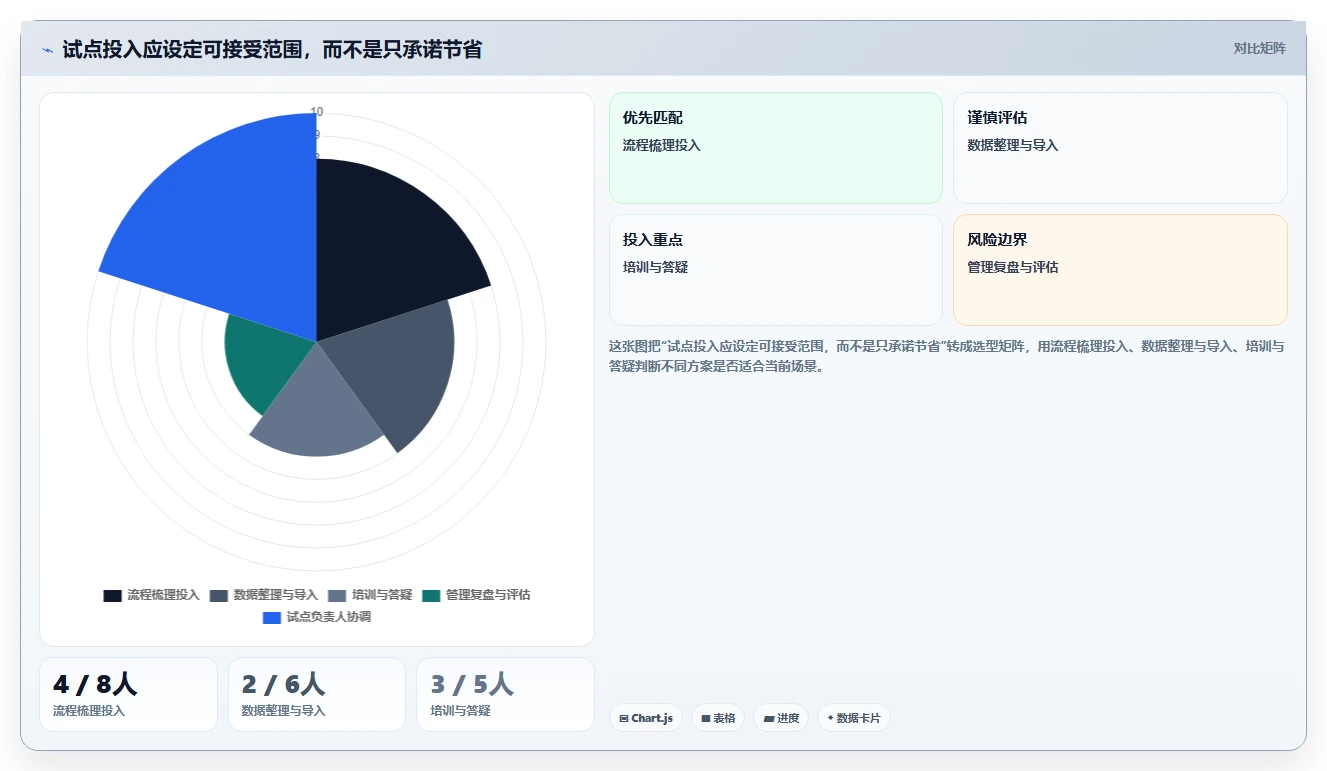Click the axis label 10 on chart
This screenshot has width=1327, height=771.
coord(317,112)
